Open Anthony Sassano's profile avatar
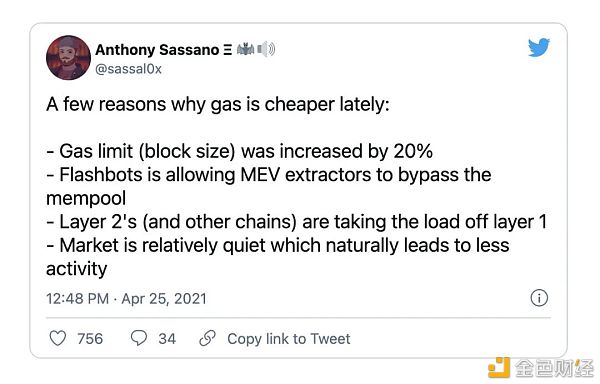Image resolution: width=600 pixels, height=384 pixels. pos(68,58)
